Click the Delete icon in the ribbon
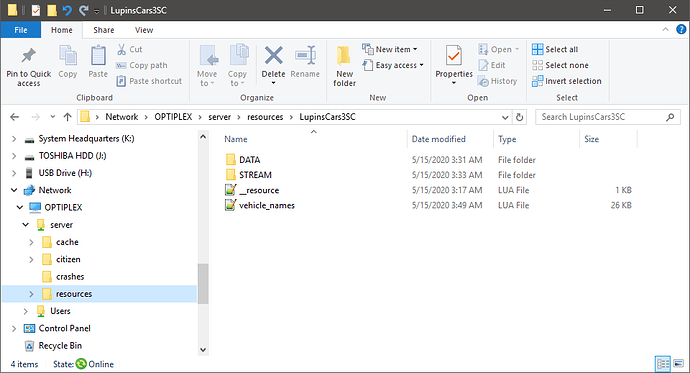The image size is (690, 373). (x=273, y=56)
